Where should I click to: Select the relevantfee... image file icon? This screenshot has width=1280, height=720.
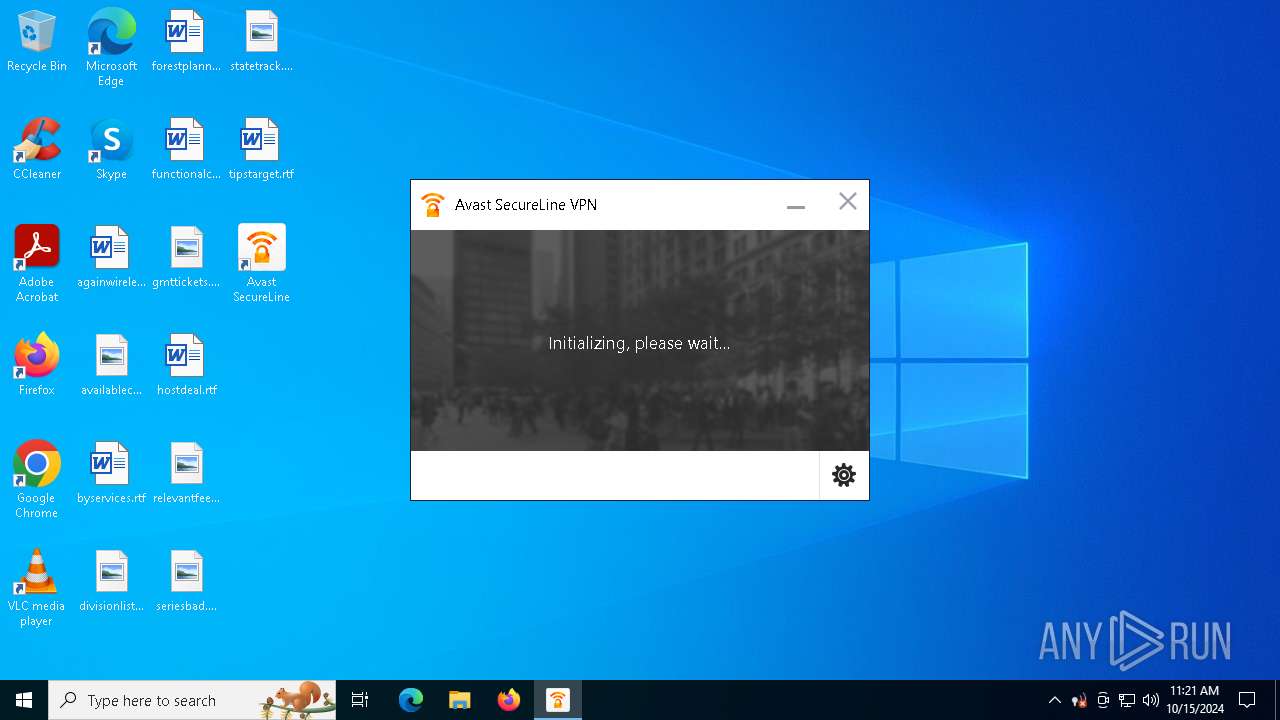point(186,474)
